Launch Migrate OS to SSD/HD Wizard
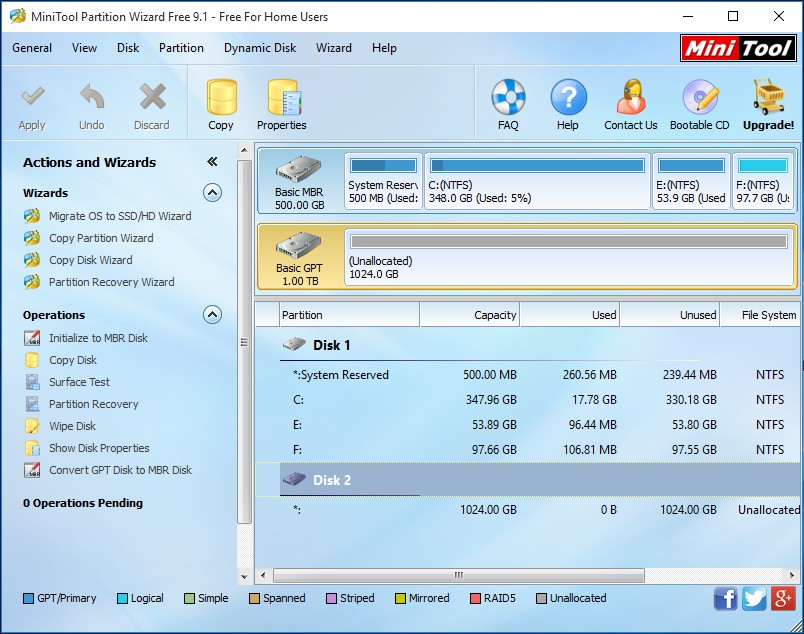Screen dimensions: 804x634 pyautogui.click(x=120, y=216)
